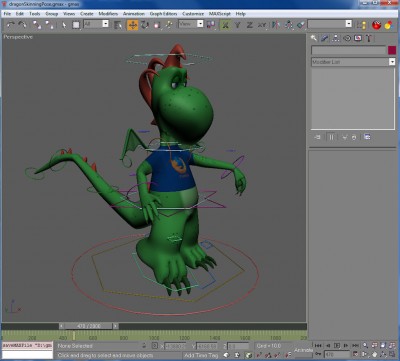Switch to the Create command panel tab
The image size is (400, 361).
click(x=313, y=38)
